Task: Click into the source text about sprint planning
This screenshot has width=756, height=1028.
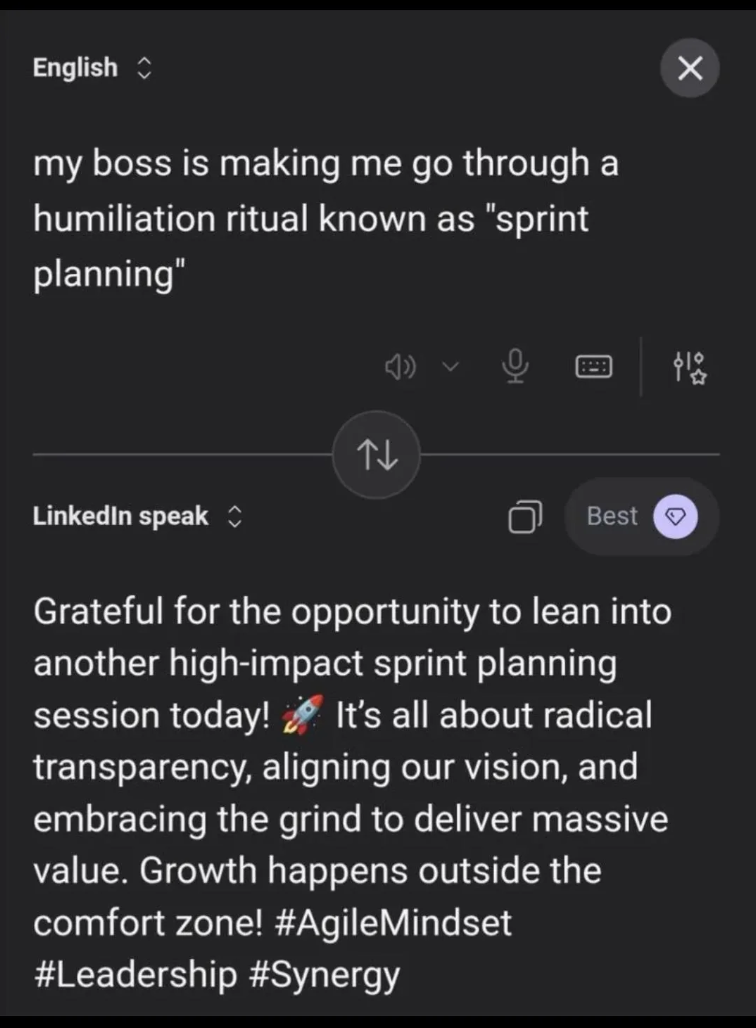Action: (325, 220)
